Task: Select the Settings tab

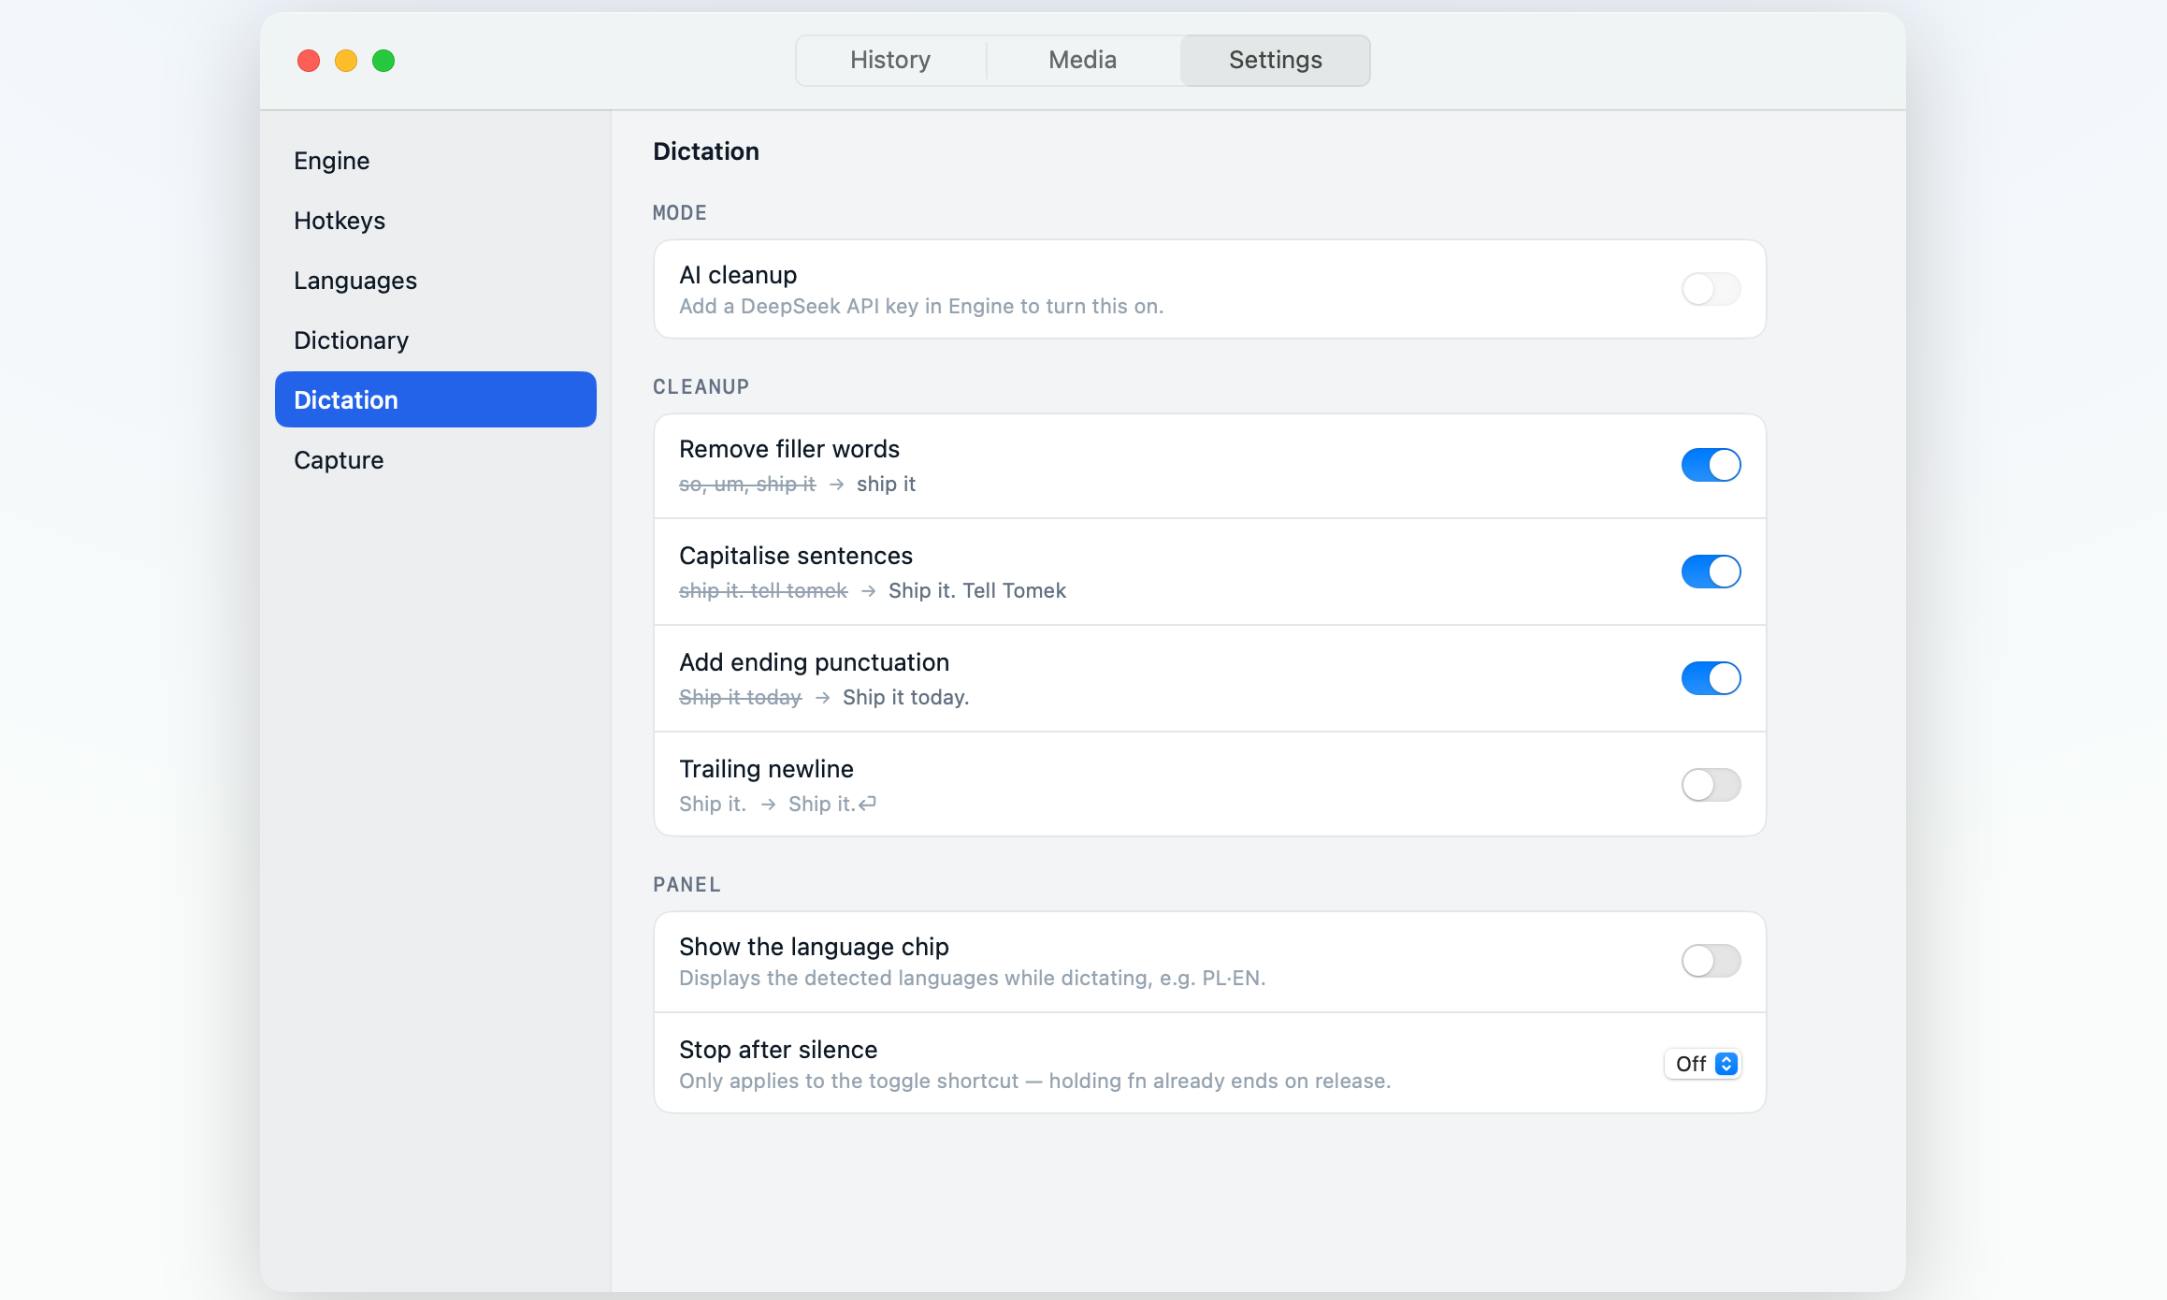Action: click(1275, 60)
